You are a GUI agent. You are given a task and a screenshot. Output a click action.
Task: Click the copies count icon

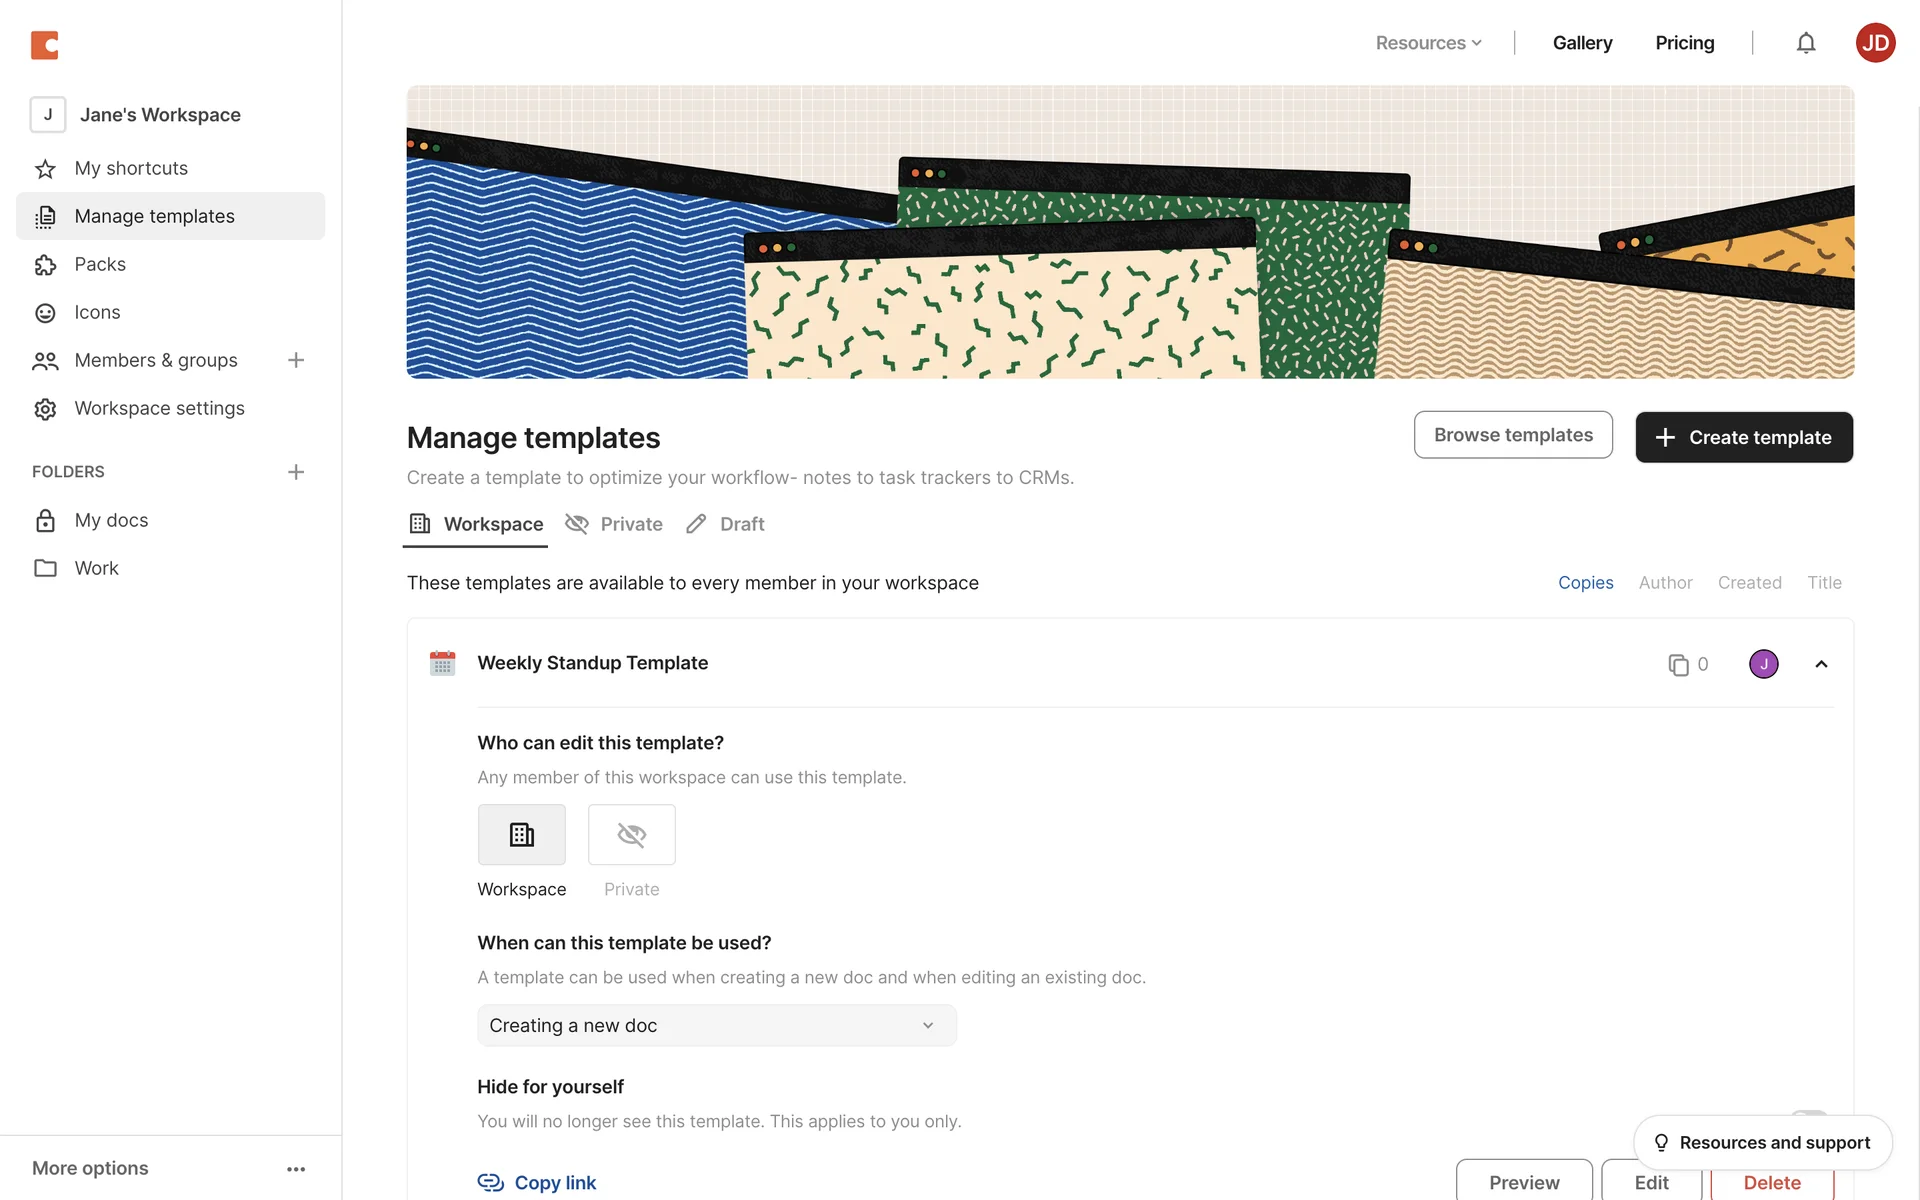click(1678, 665)
